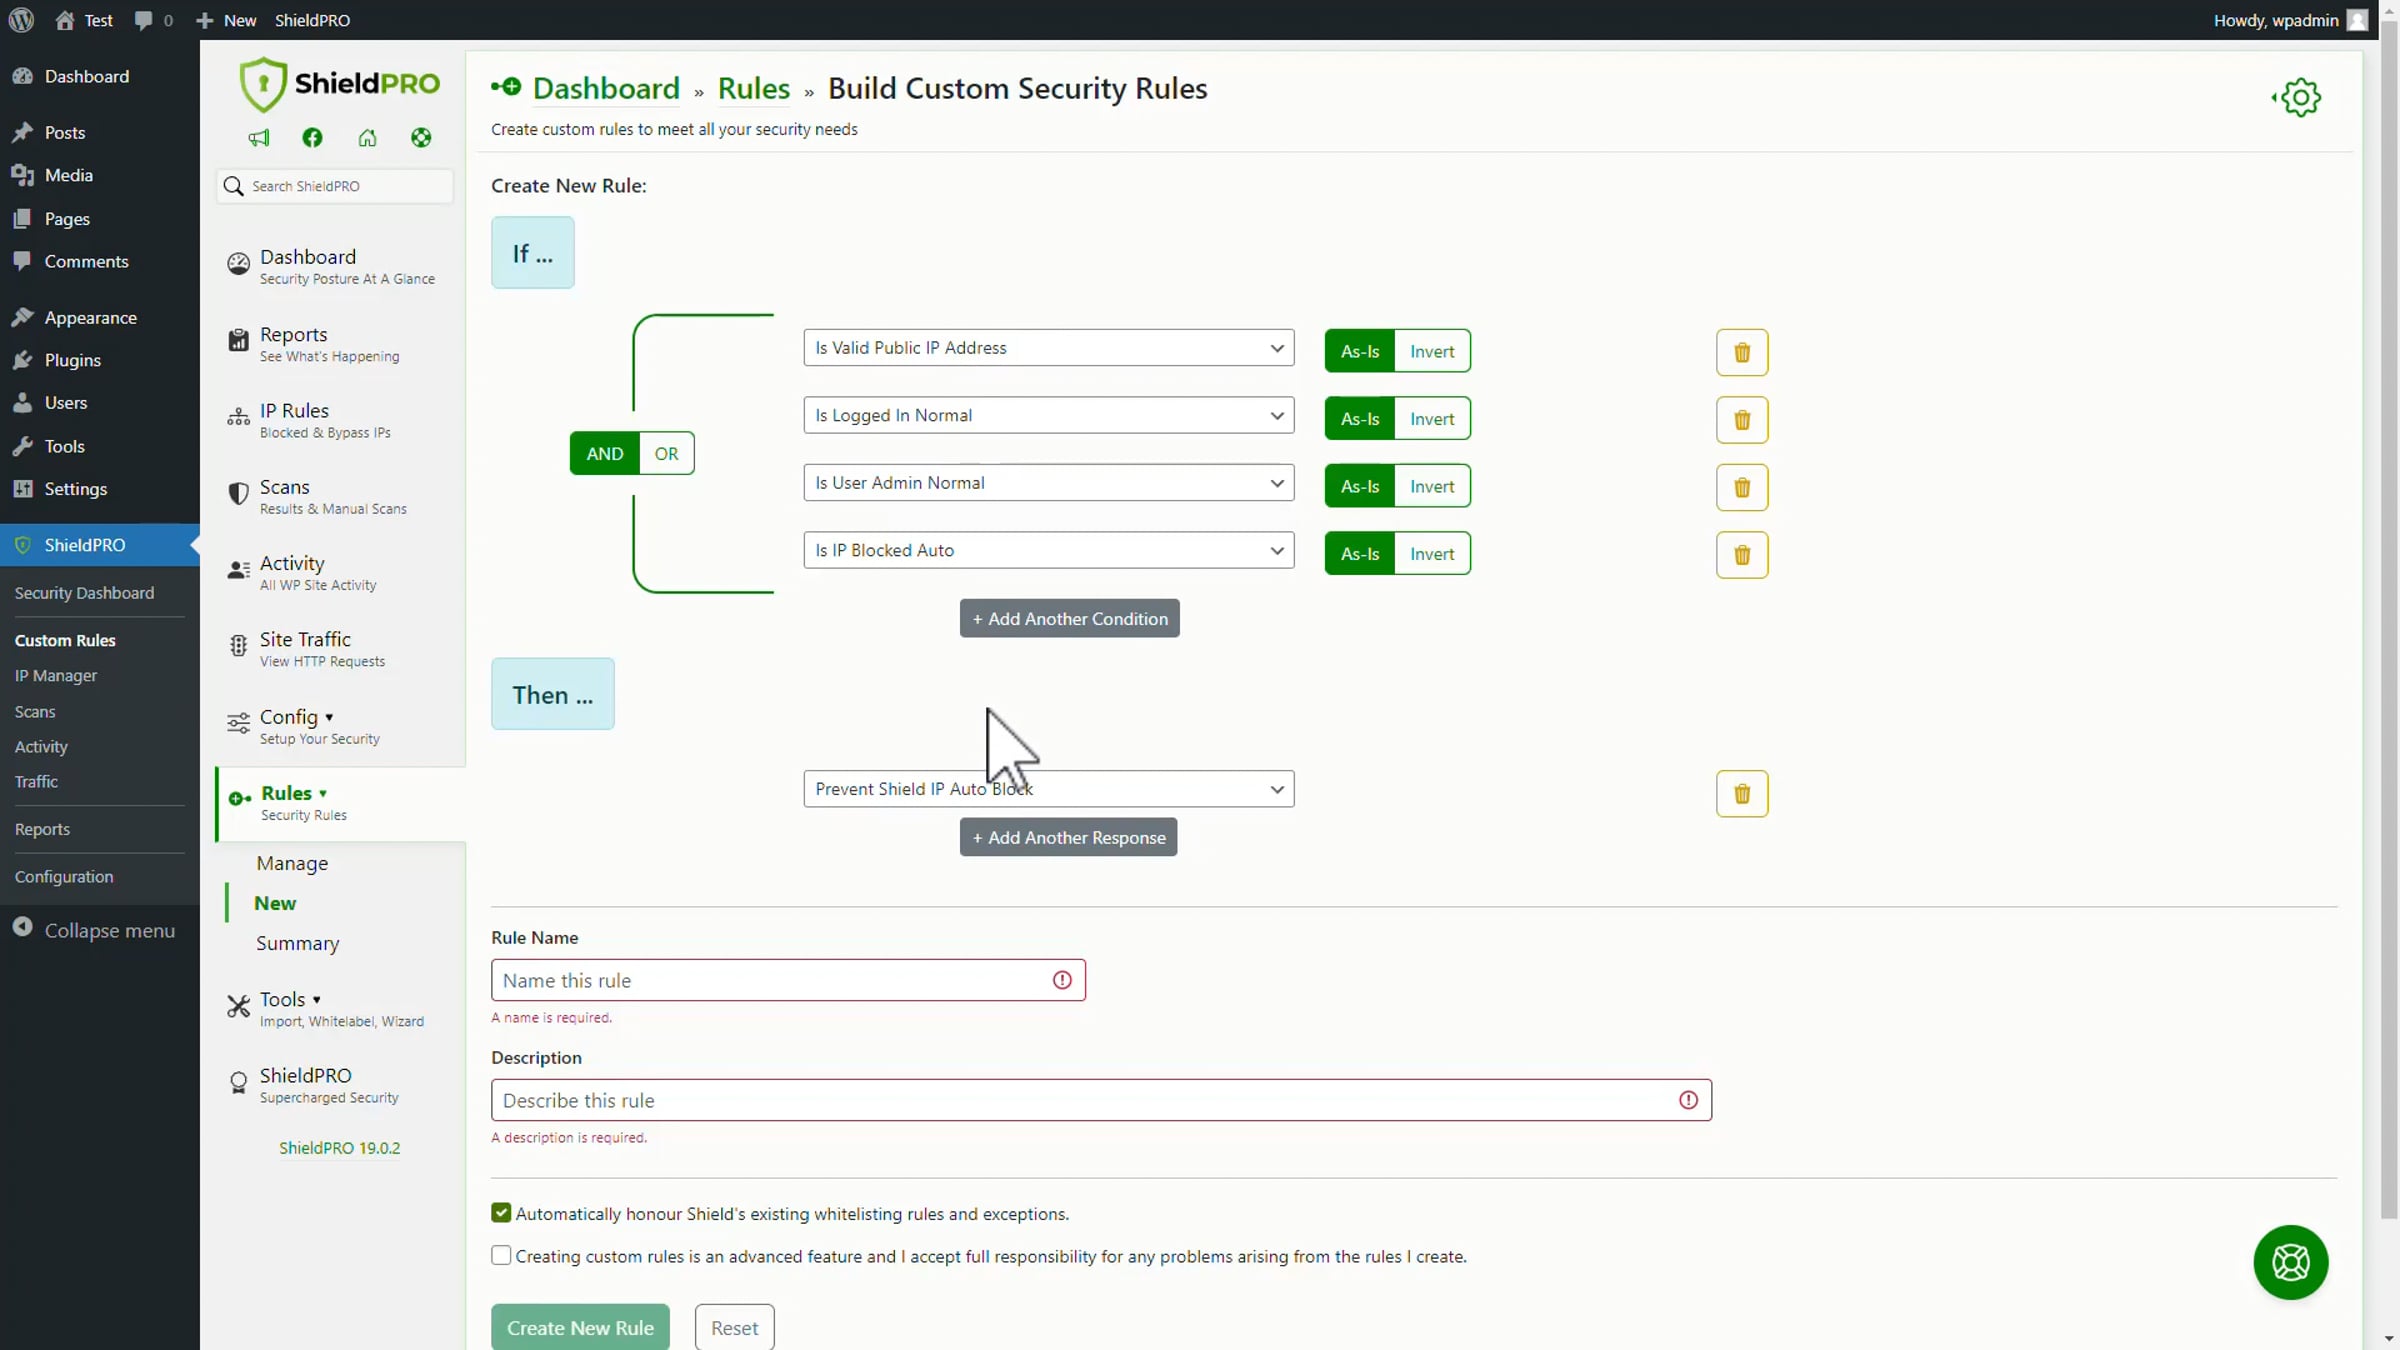Open the gear settings icon at top right
The width and height of the screenshot is (2400, 1350).
[2300, 98]
